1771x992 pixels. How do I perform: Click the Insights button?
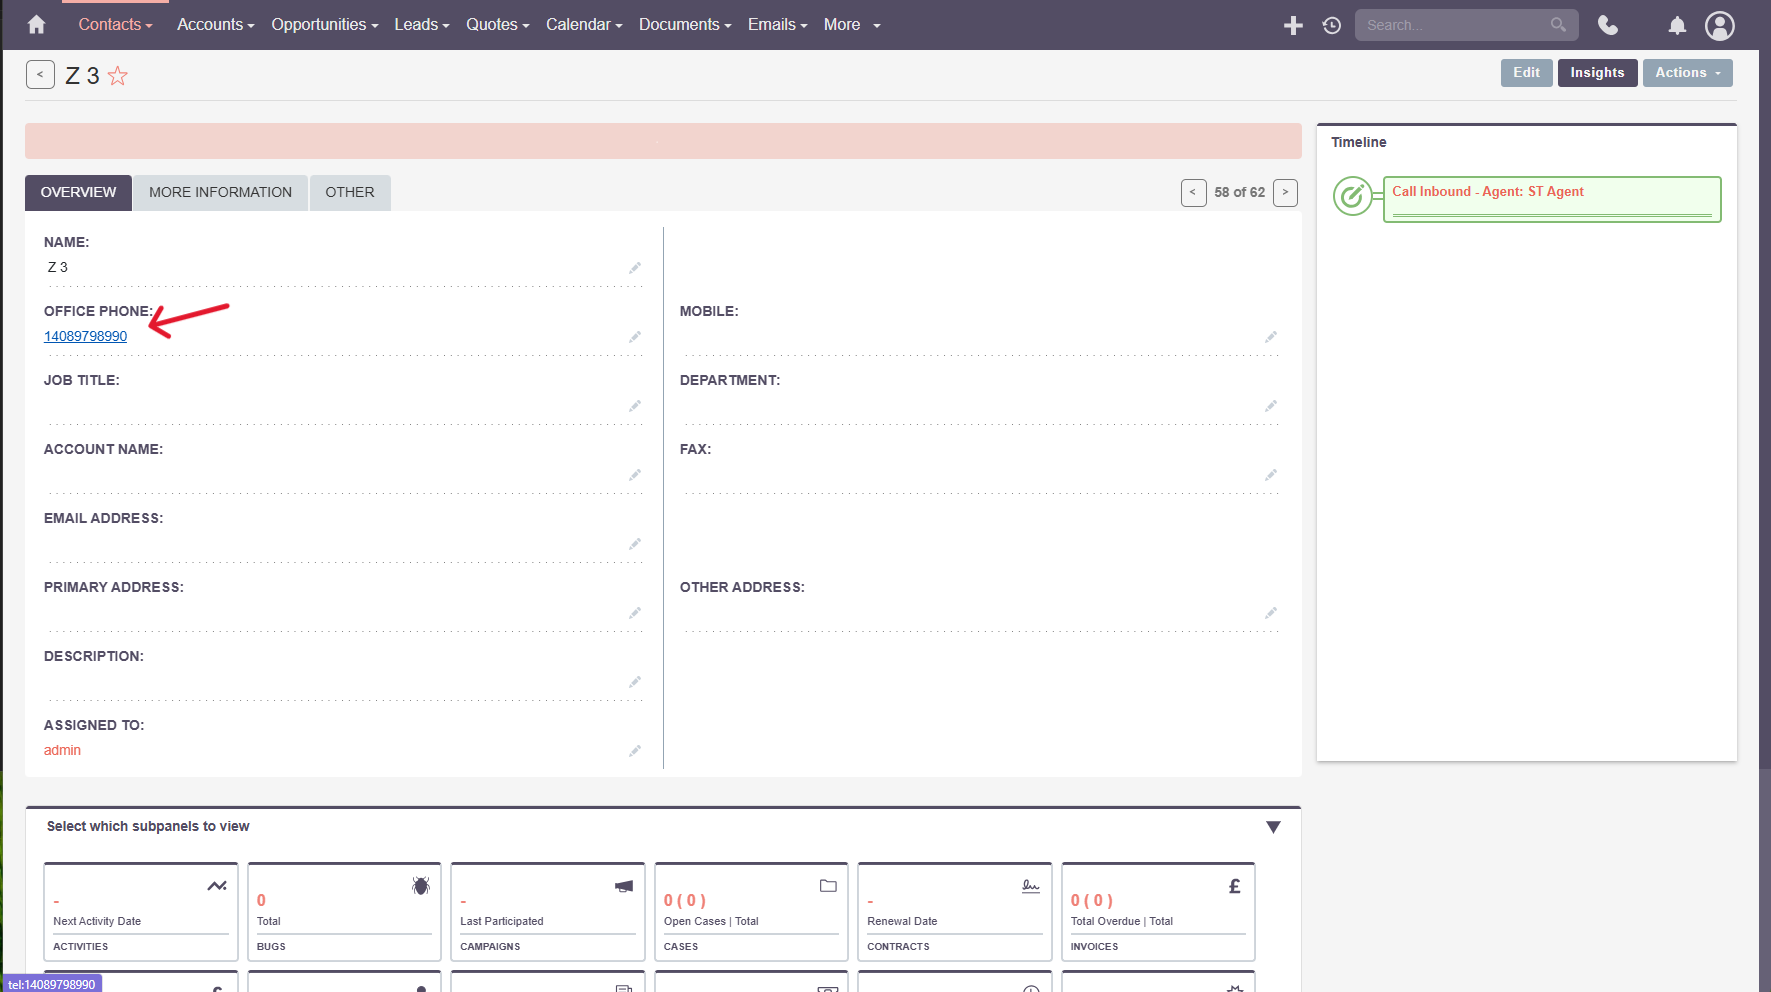[1597, 72]
